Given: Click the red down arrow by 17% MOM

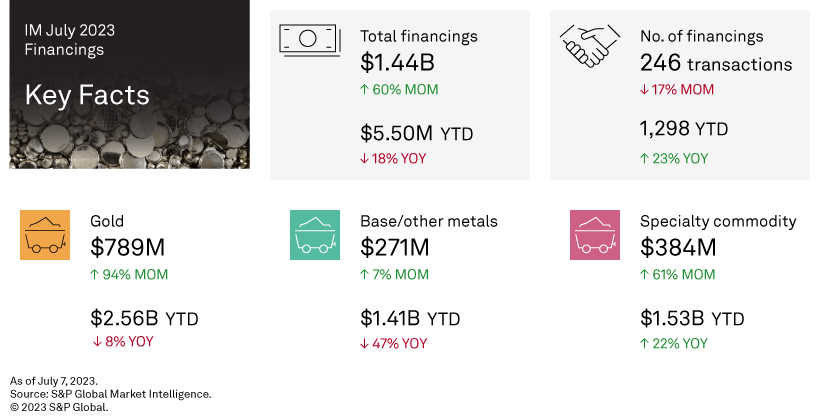Looking at the screenshot, I should (x=645, y=90).
